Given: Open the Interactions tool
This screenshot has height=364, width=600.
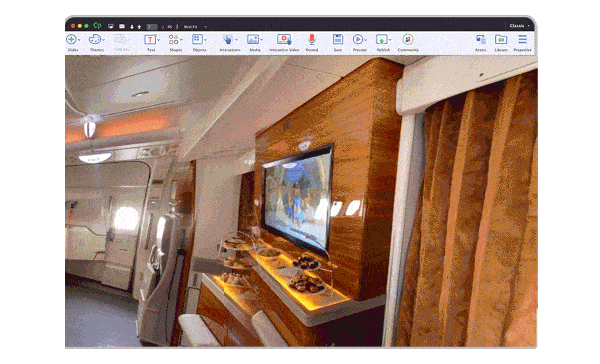Looking at the screenshot, I should point(228,39).
